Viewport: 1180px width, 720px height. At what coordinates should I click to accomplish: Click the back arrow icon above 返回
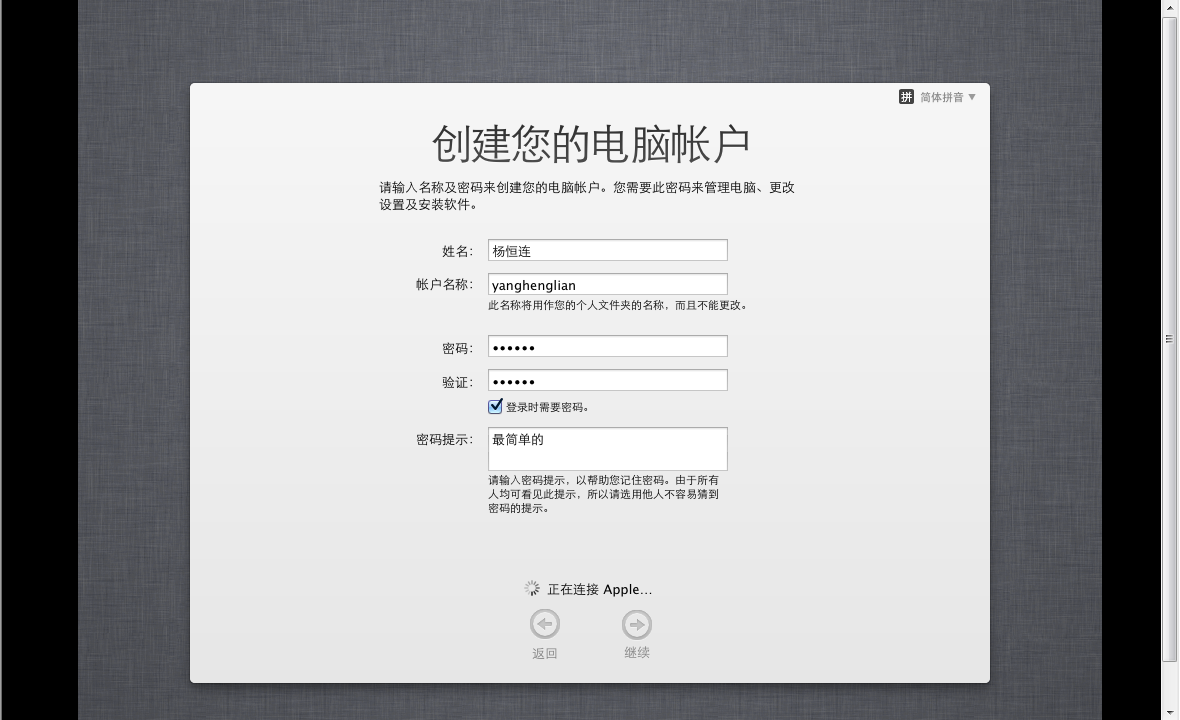[x=545, y=624]
